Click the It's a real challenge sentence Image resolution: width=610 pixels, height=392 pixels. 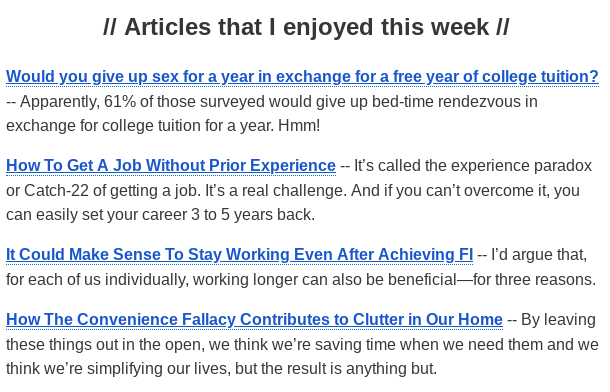[275, 191]
